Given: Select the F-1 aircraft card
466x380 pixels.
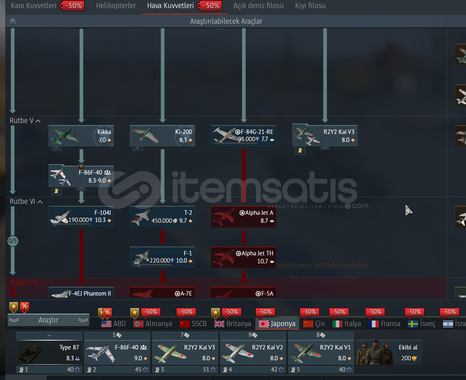Looking at the screenshot, I should point(162,257).
